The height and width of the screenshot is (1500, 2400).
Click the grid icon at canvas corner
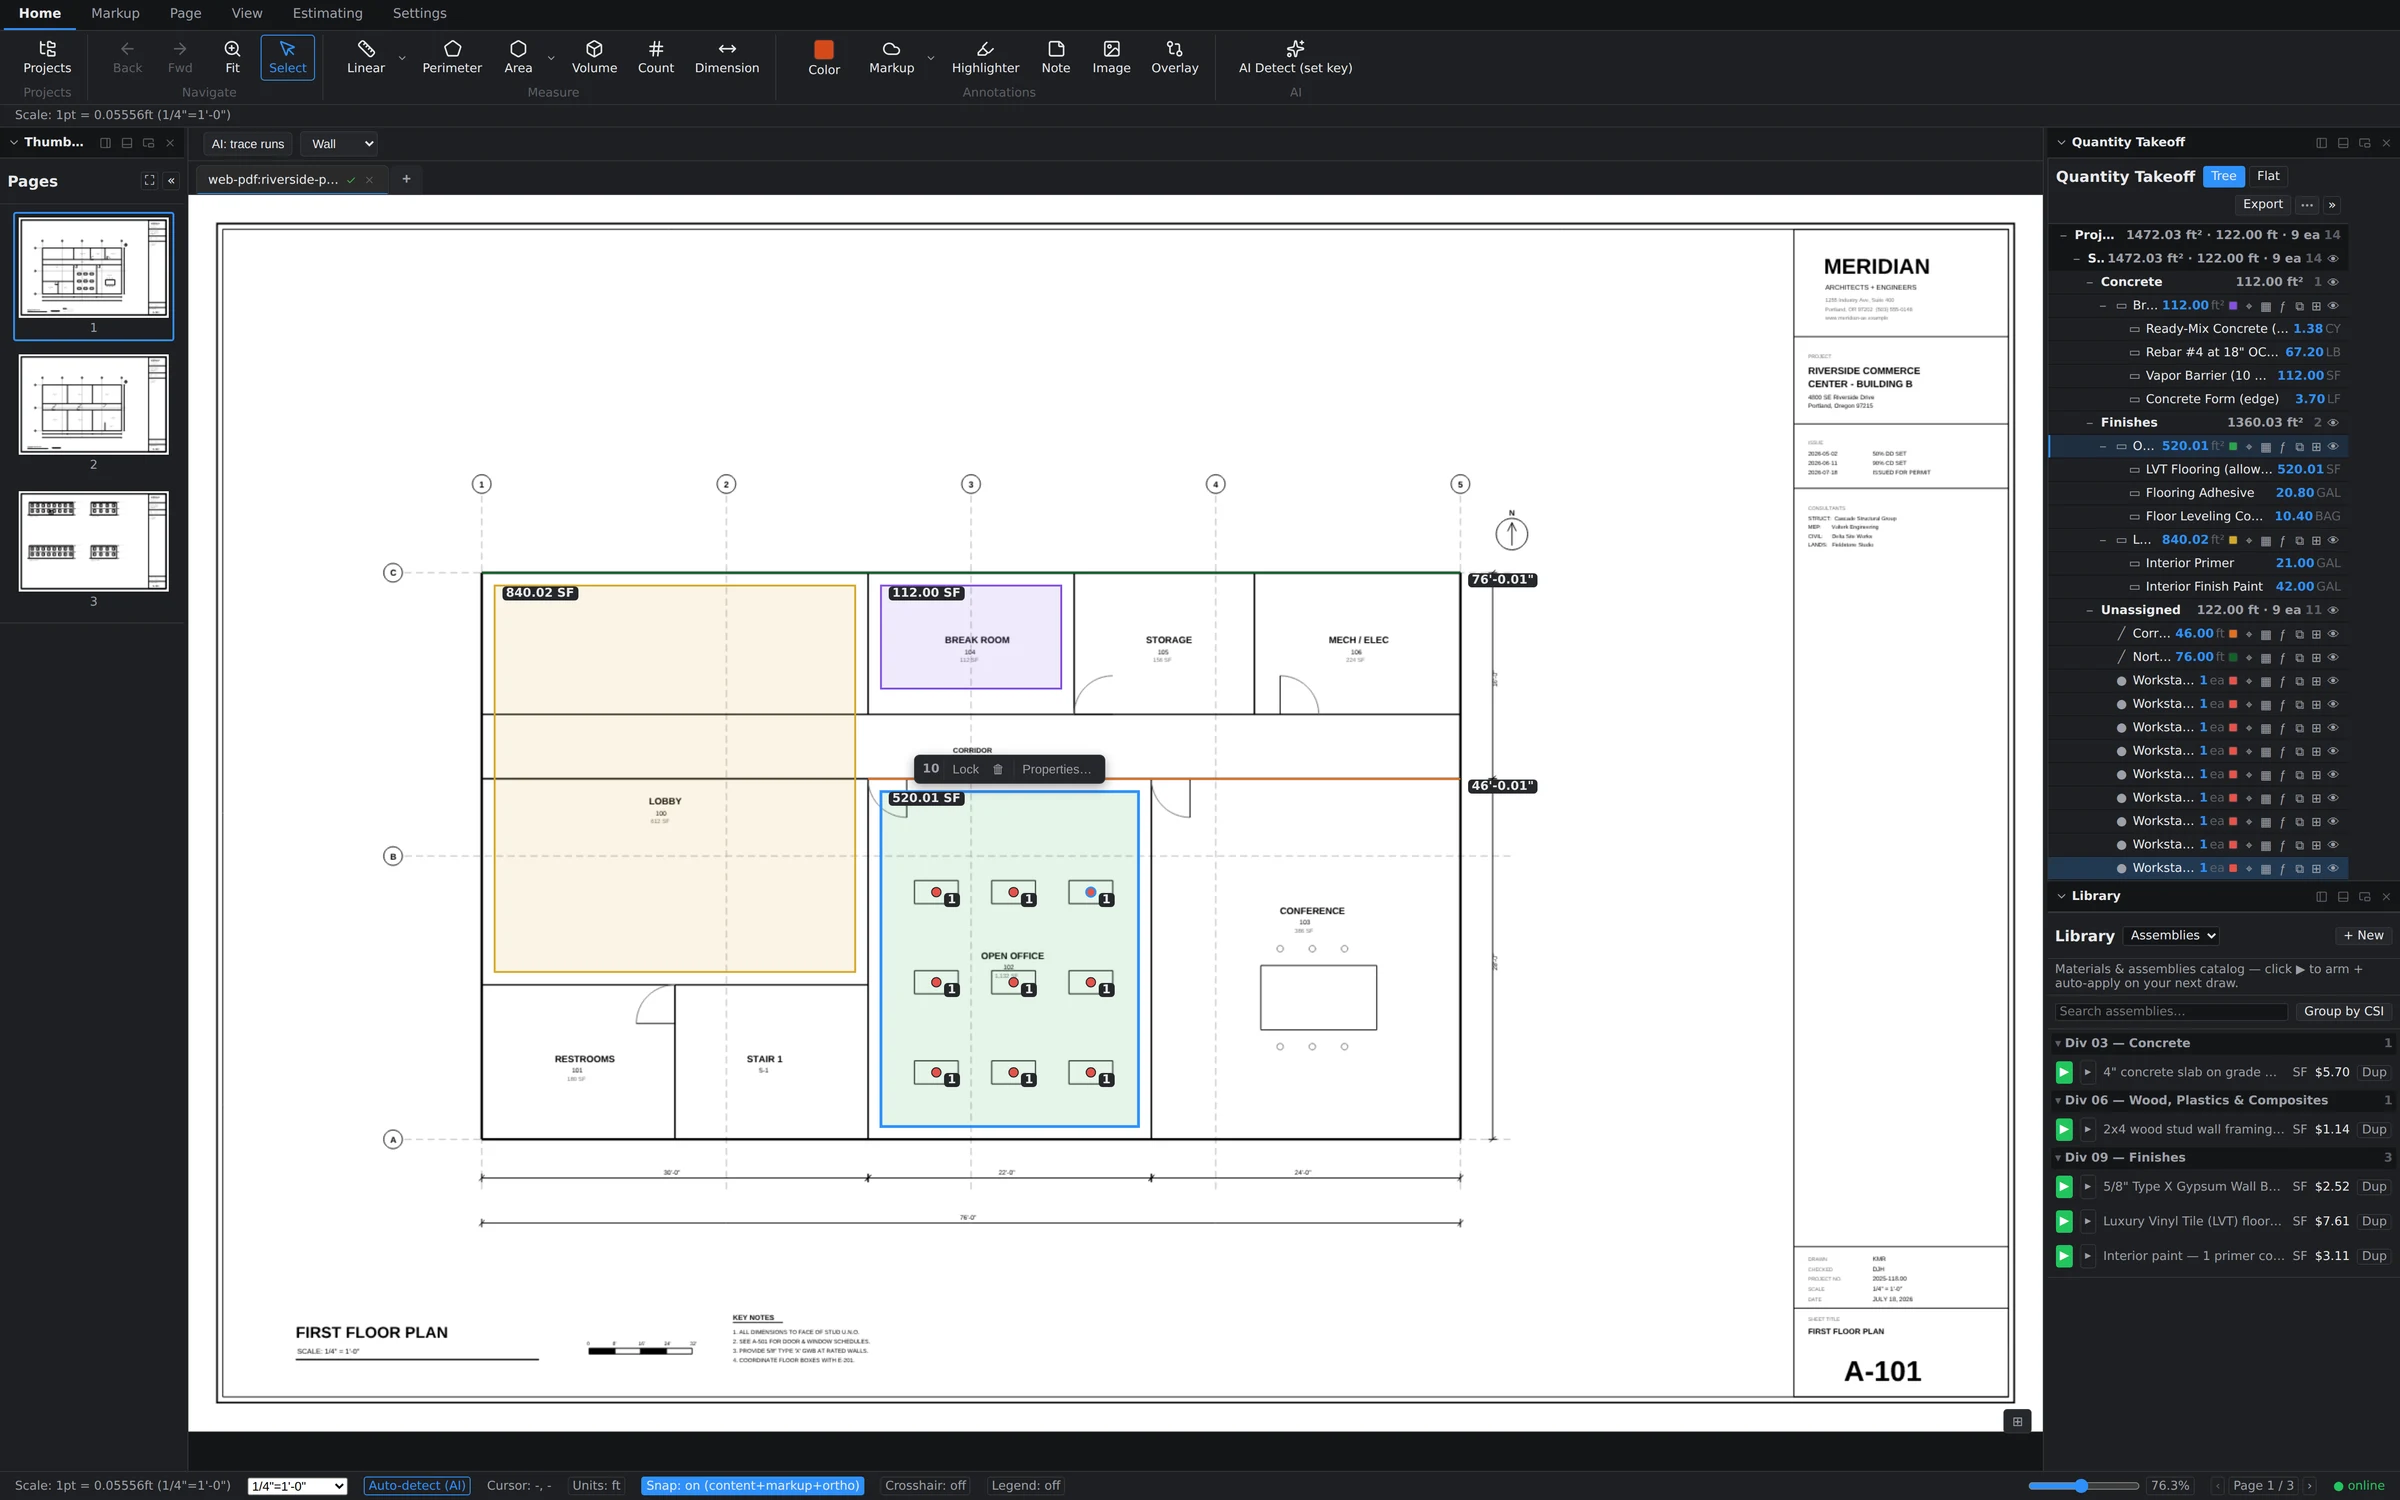2017,1421
